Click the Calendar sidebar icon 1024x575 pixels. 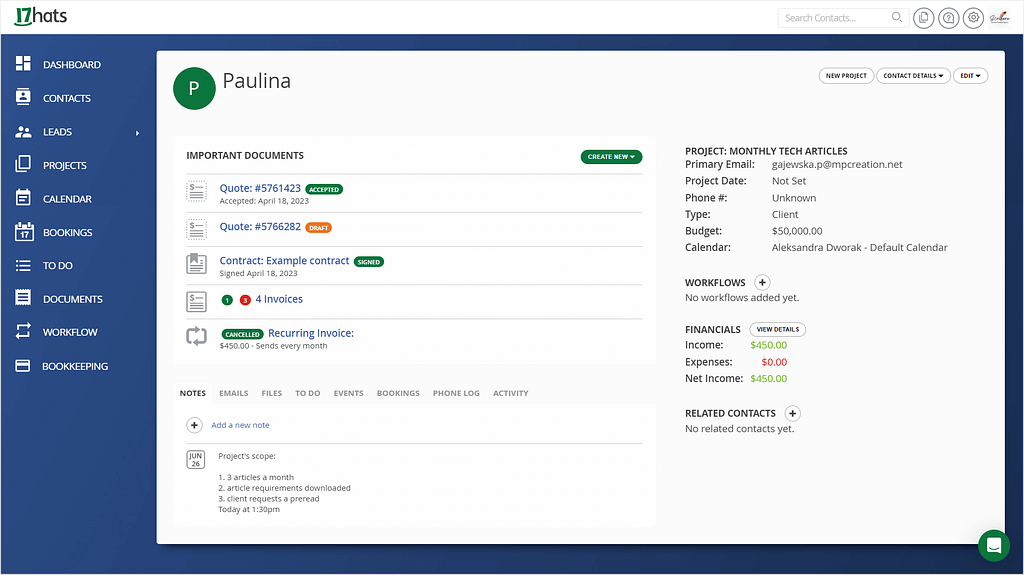click(x=23, y=197)
